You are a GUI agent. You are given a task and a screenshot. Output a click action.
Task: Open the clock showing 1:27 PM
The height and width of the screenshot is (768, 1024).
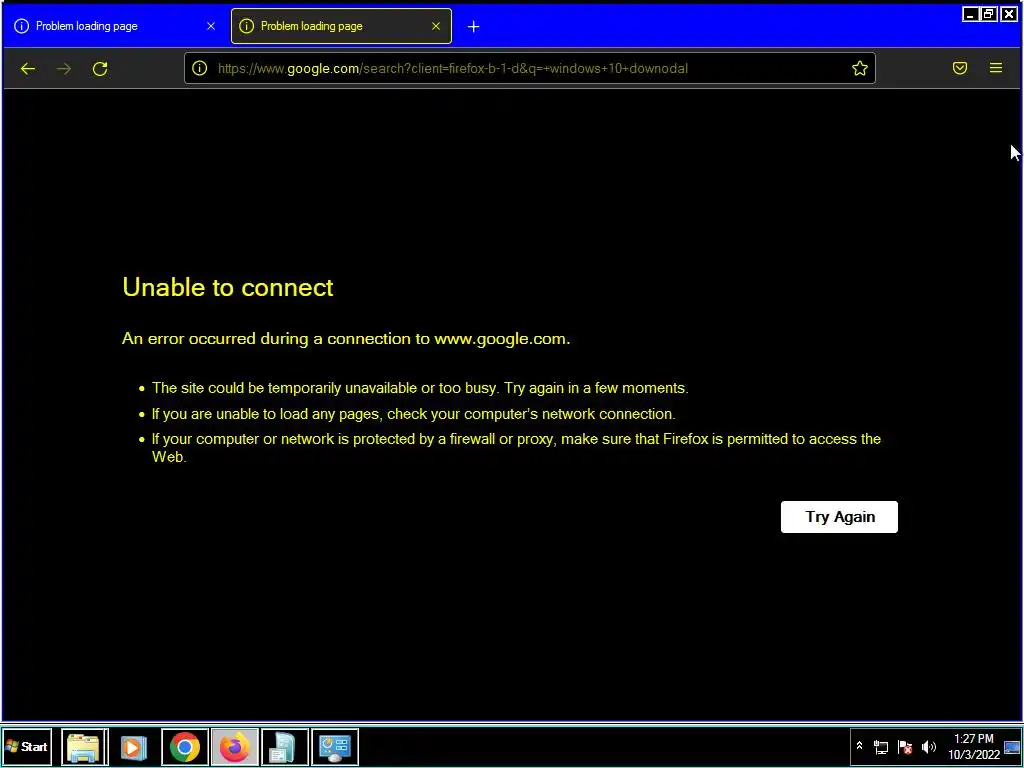[x=974, y=746]
